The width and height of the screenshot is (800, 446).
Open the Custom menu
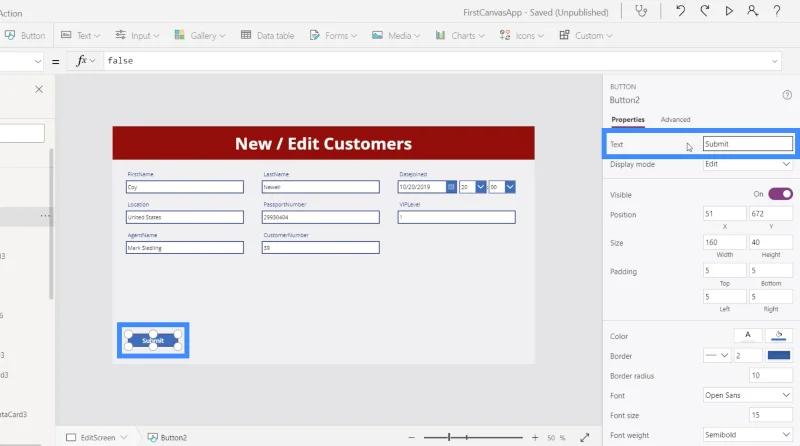coord(586,35)
